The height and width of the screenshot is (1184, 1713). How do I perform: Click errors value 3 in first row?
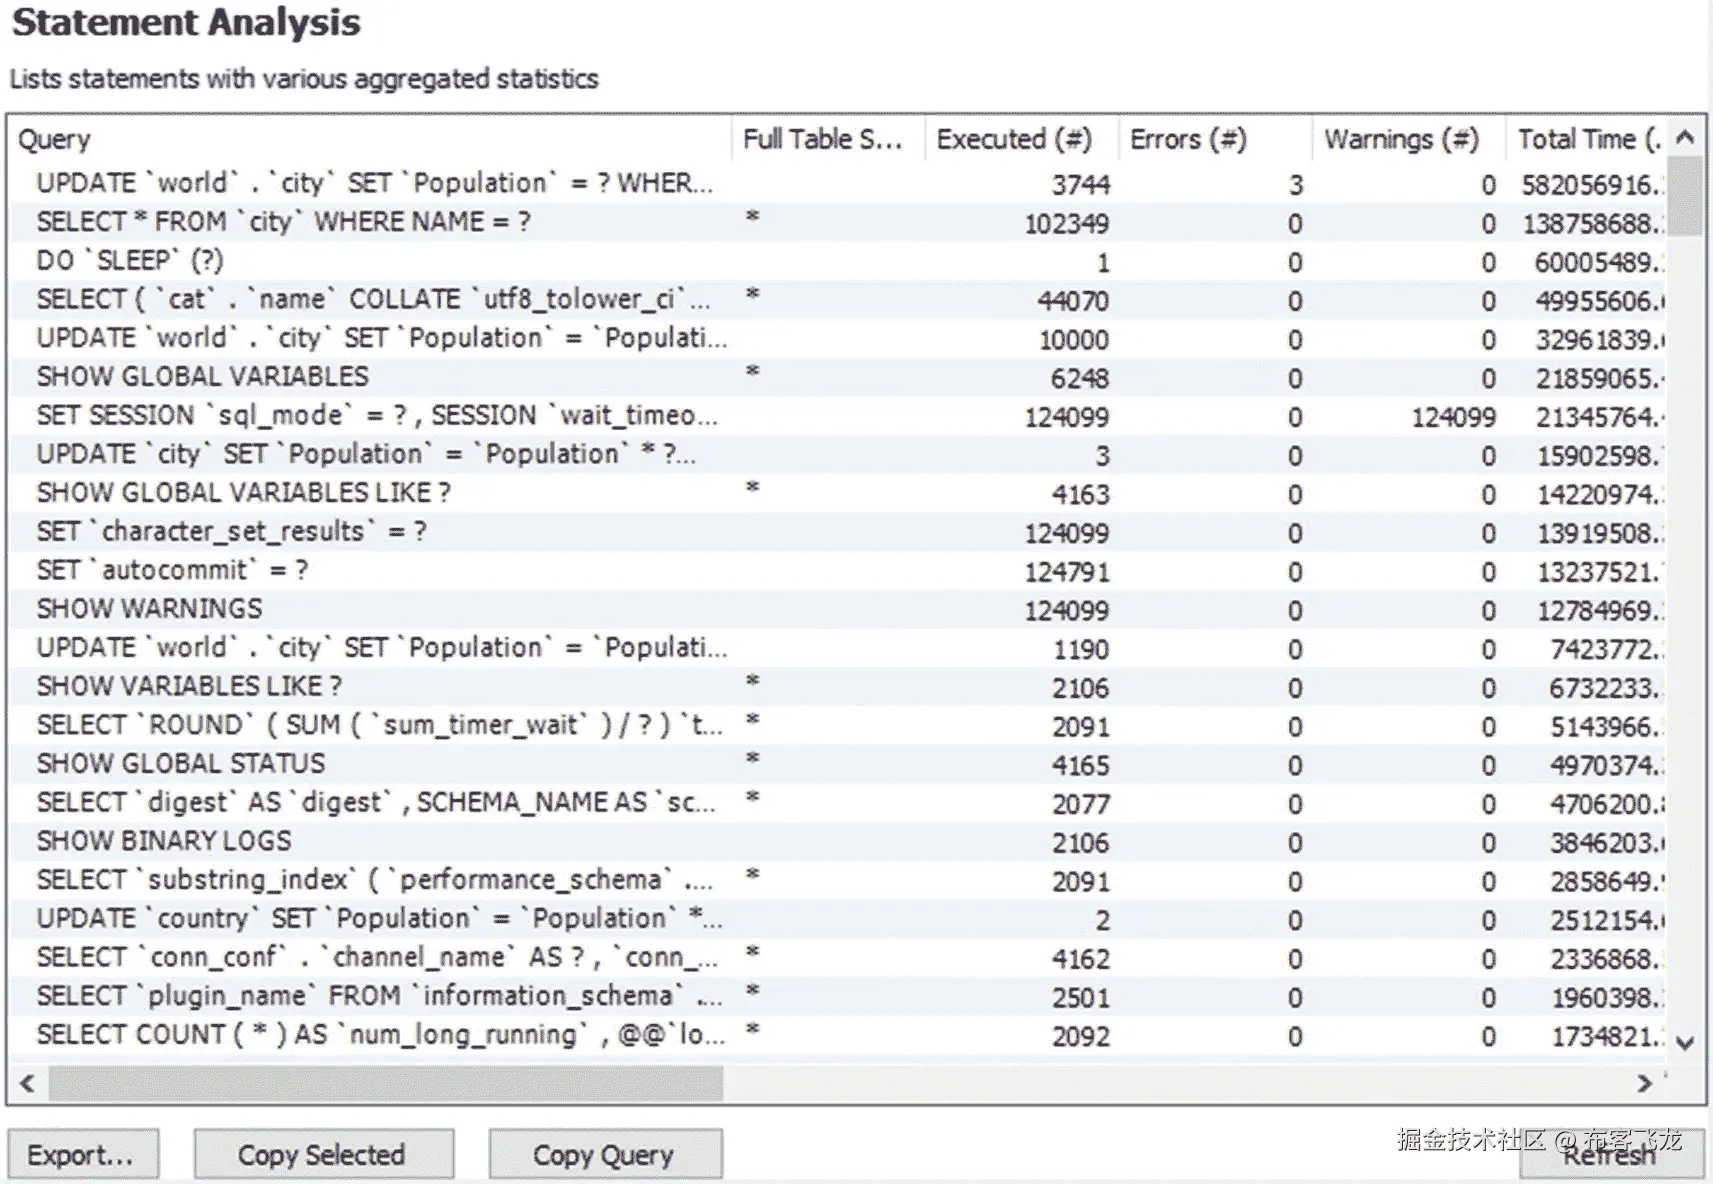[x=1296, y=185]
